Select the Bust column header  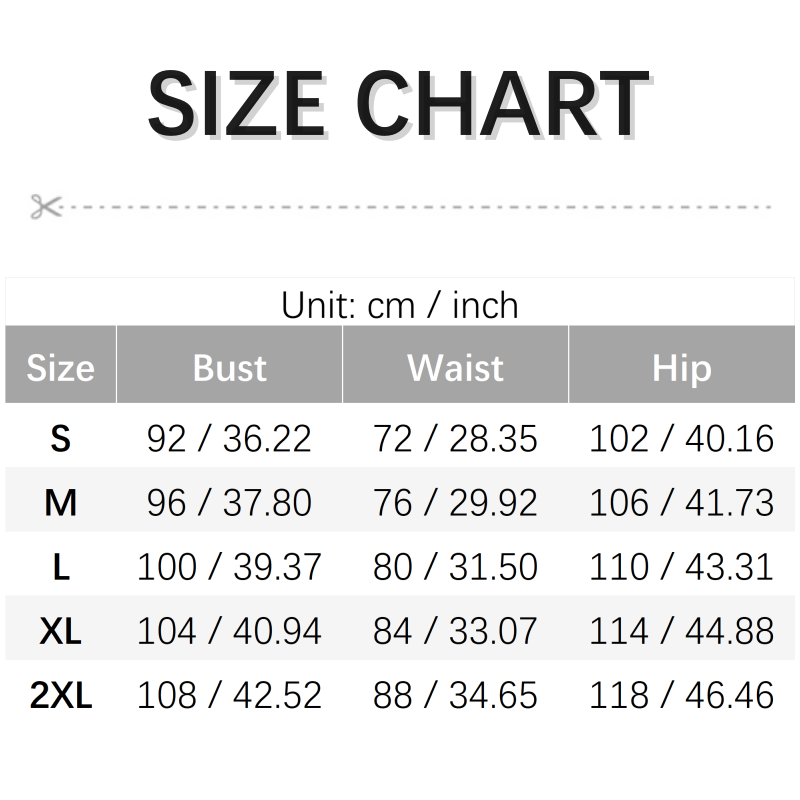click(x=230, y=368)
